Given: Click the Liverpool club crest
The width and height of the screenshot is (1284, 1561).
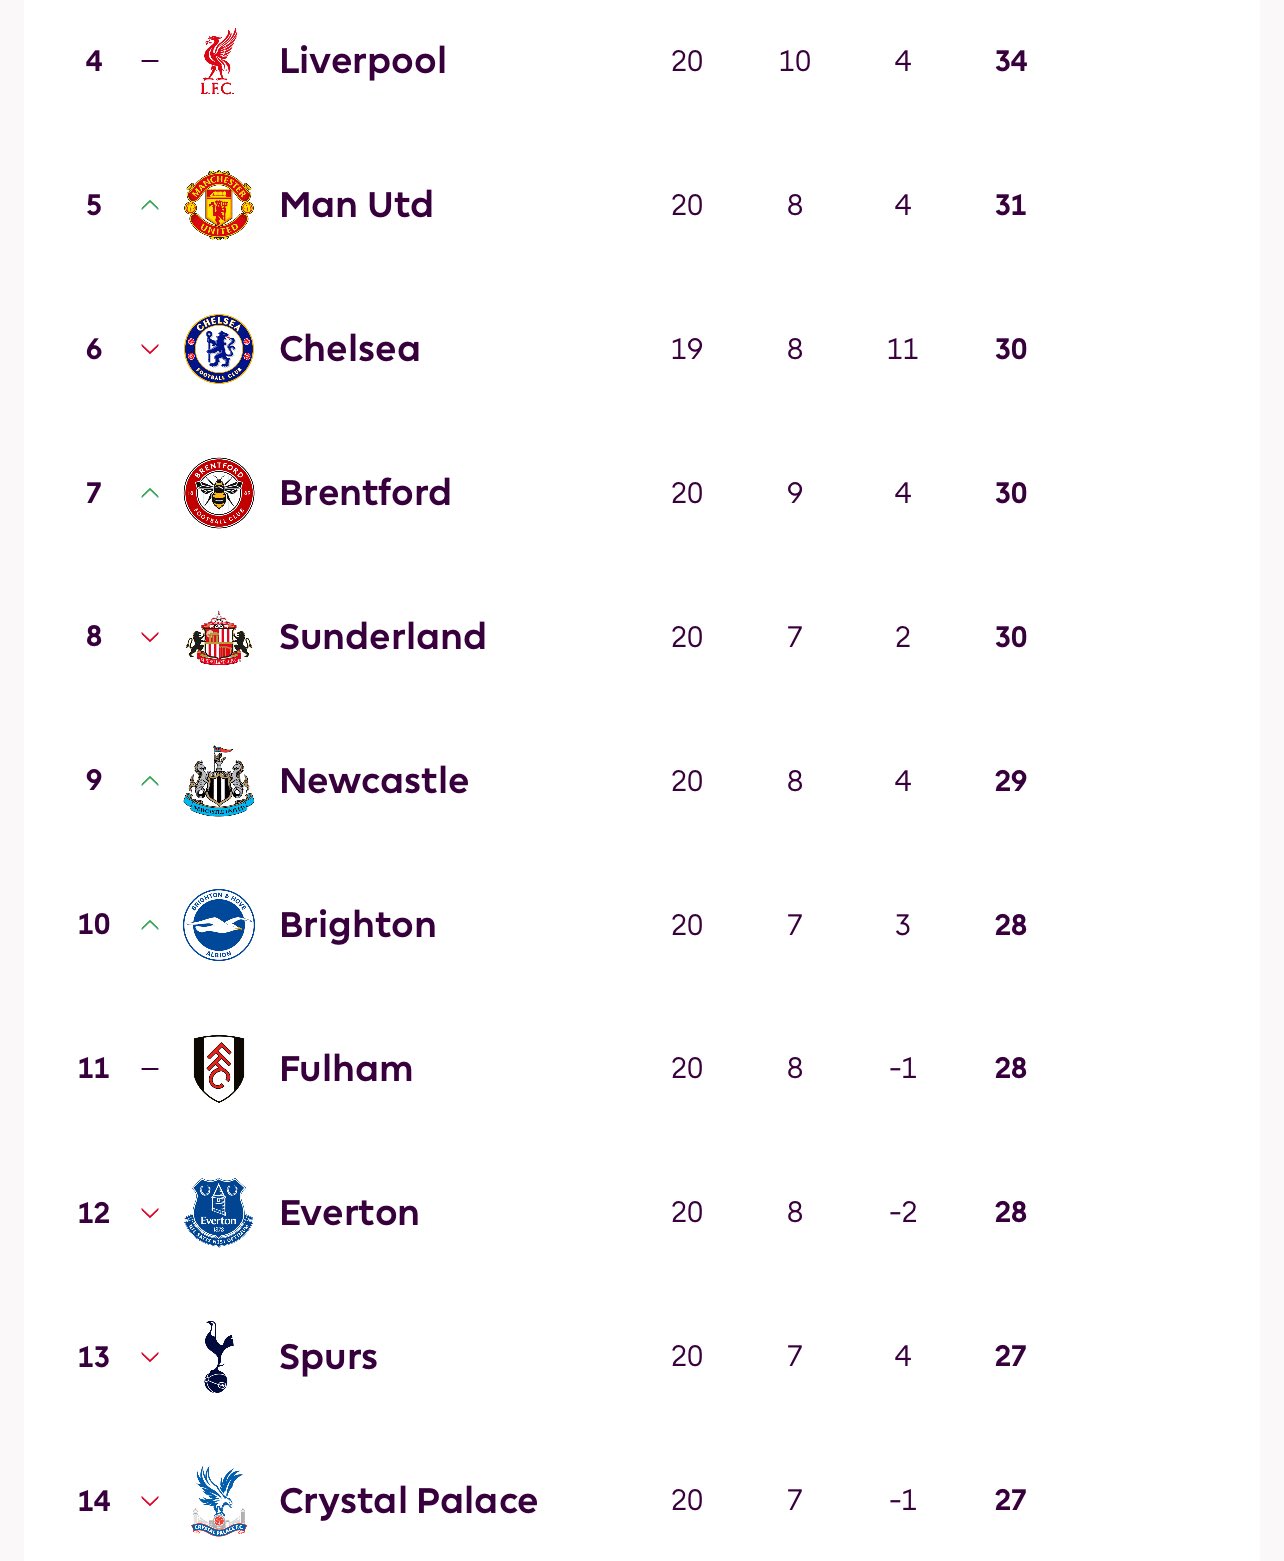Looking at the screenshot, I should 218,62.
